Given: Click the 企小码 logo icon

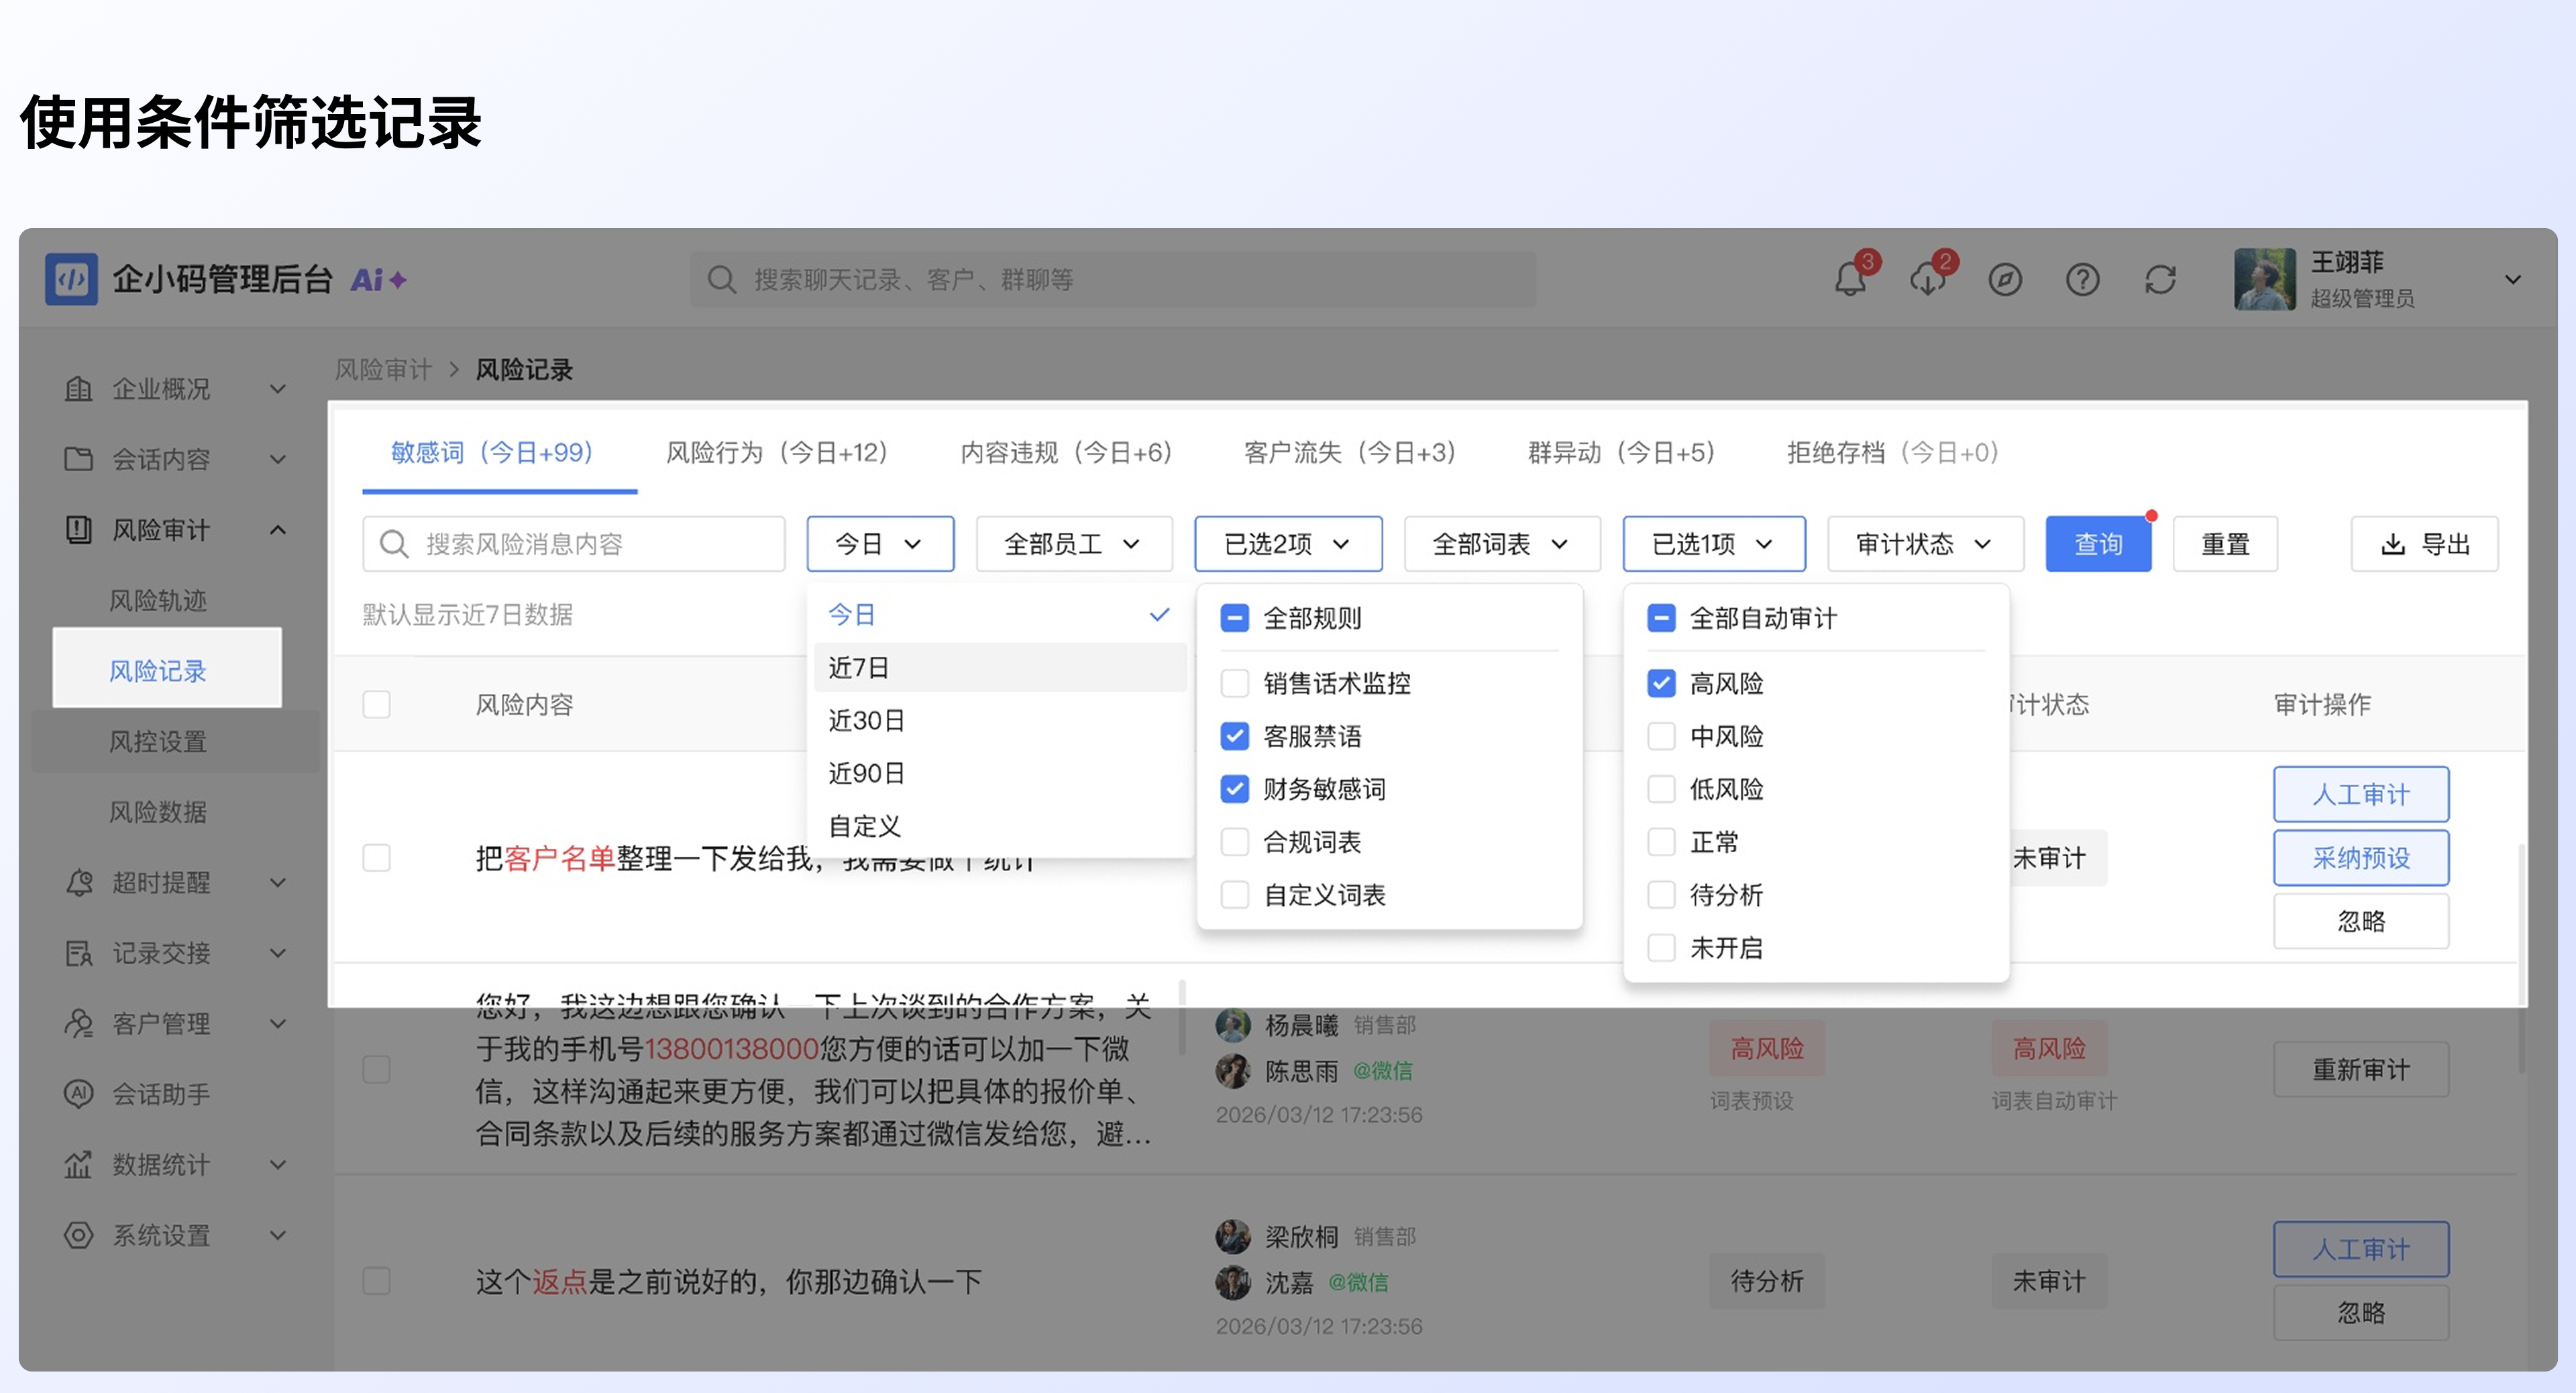Looking at the screenshot, I should point(71,279).
